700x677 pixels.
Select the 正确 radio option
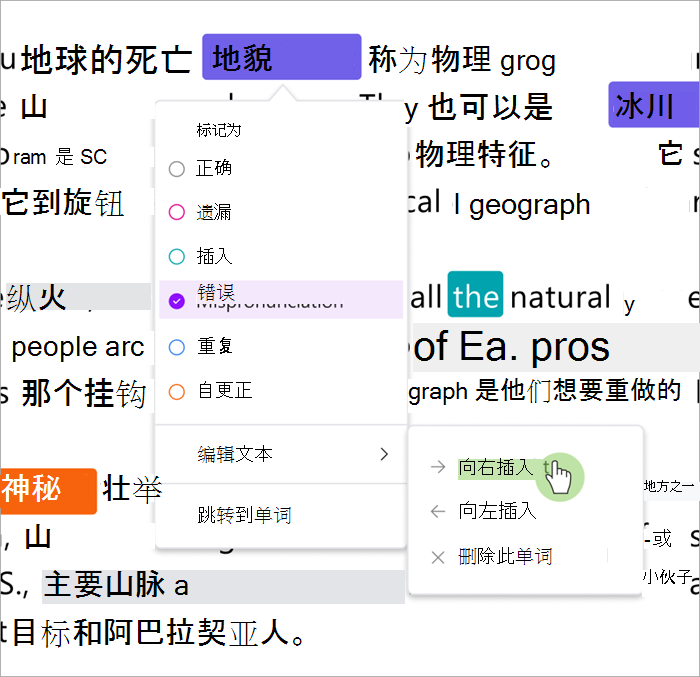coord(281,169)
